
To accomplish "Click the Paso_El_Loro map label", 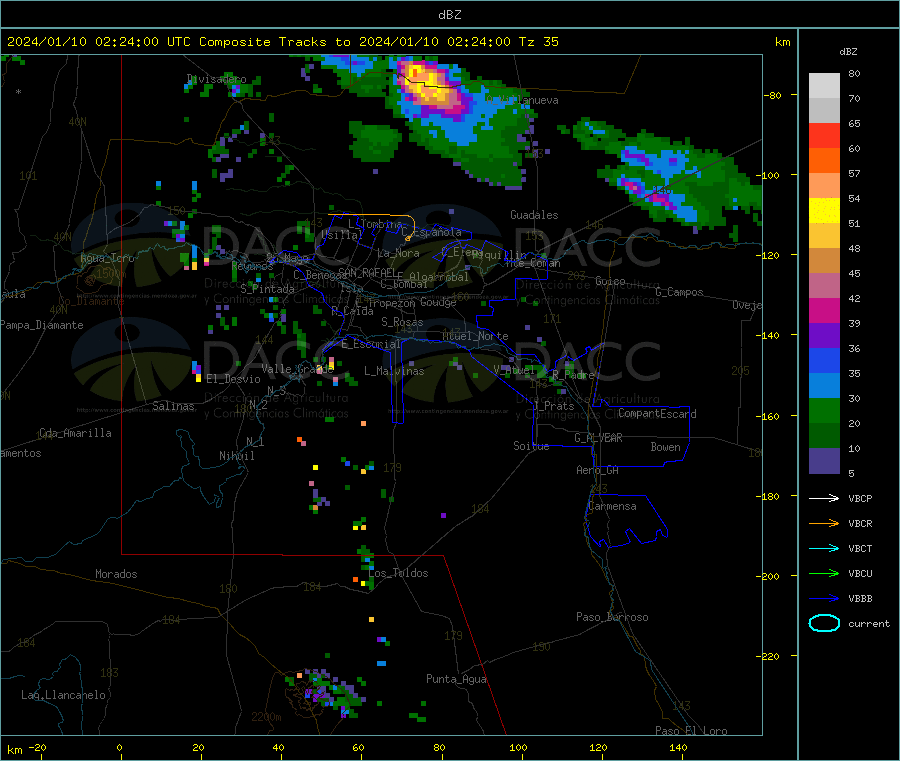I will click(x=691, y=731).
